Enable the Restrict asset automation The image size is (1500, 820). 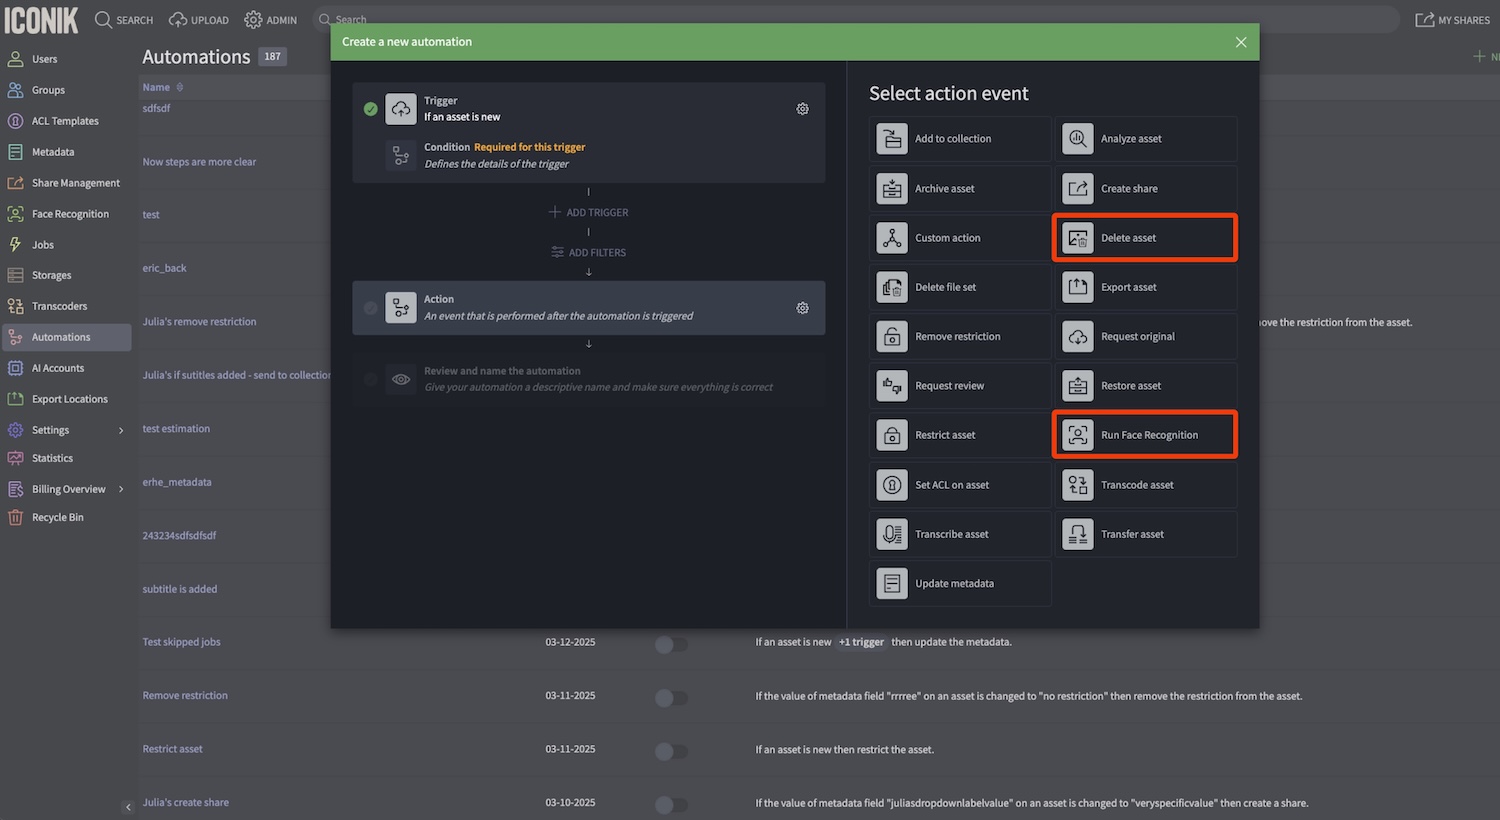[671, 752]
